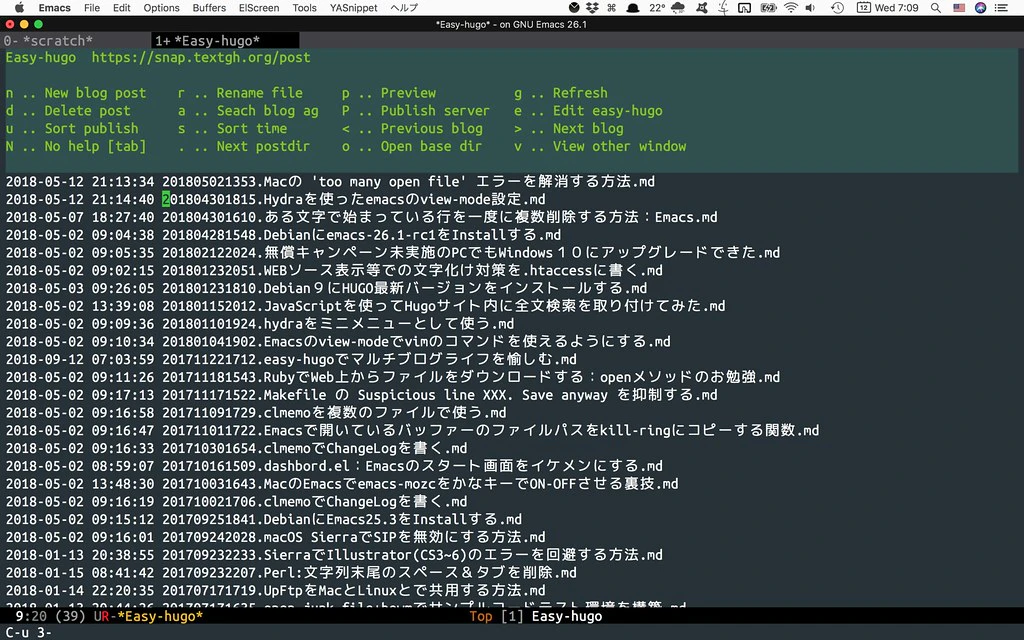This screenshot has width=1024, height=640.
Task: Open the Options menu
Action: pyautogui.click(x=161, y=8)
